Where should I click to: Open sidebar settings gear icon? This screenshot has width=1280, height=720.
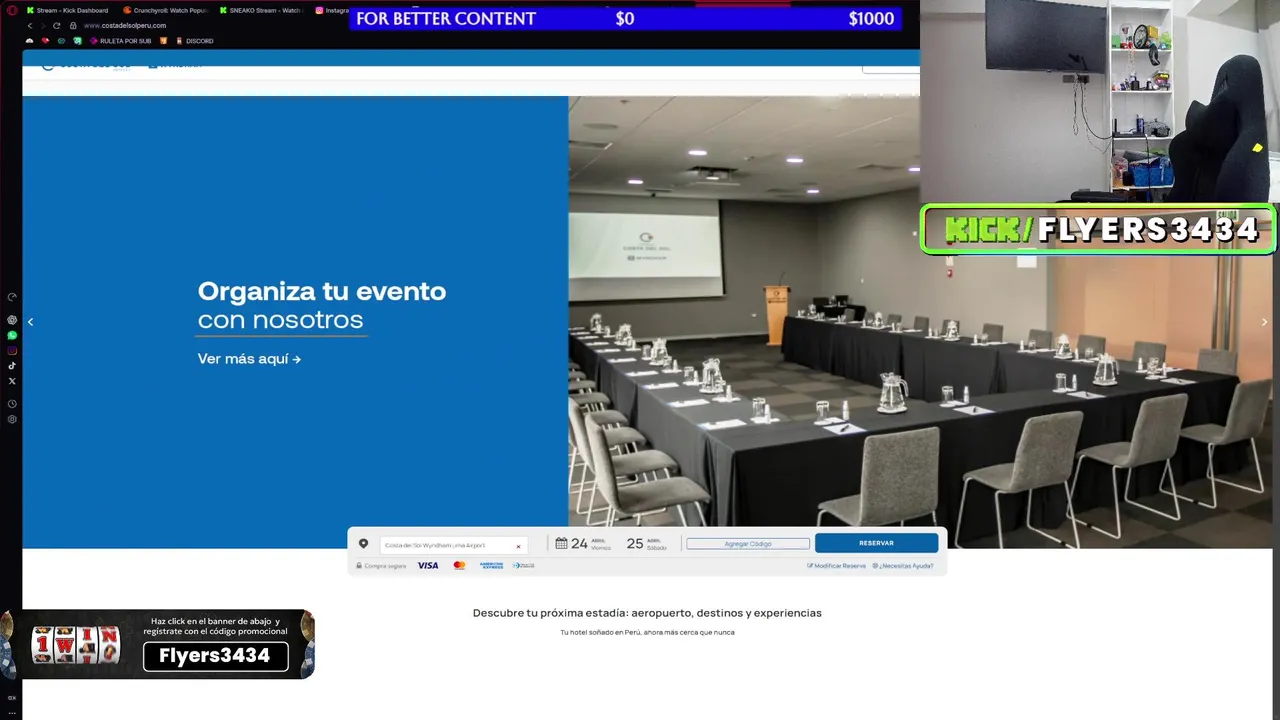tap(12, 419)
